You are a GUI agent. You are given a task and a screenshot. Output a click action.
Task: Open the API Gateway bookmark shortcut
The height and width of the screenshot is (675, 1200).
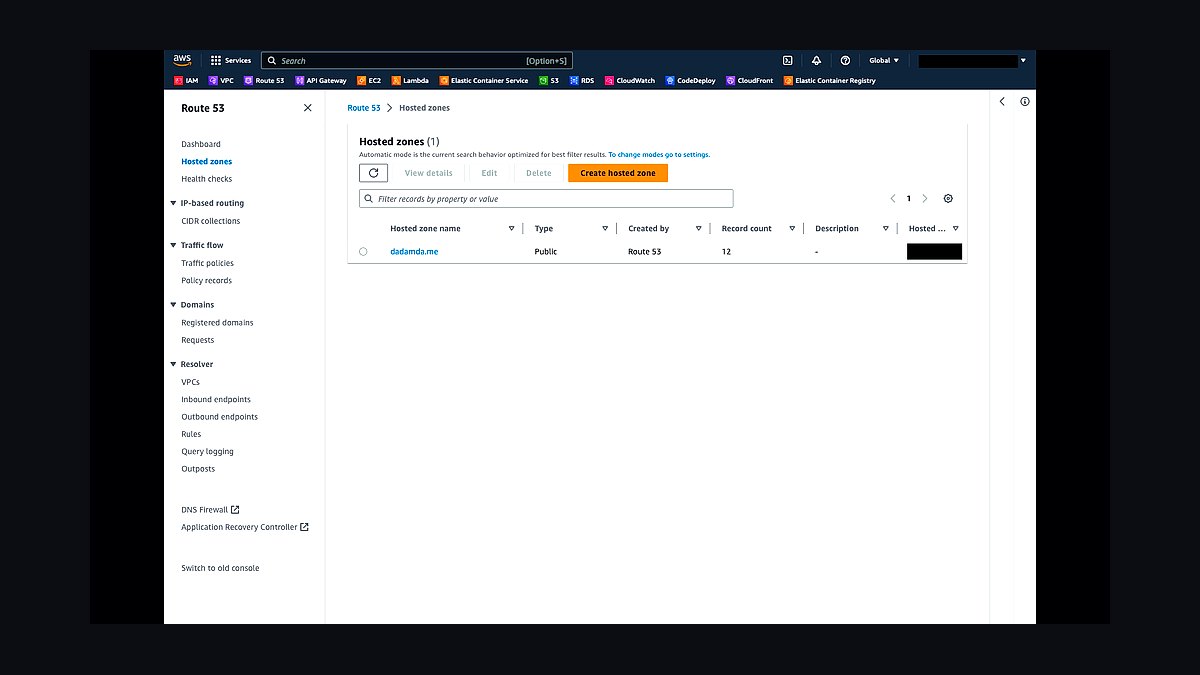pos(321,80)
